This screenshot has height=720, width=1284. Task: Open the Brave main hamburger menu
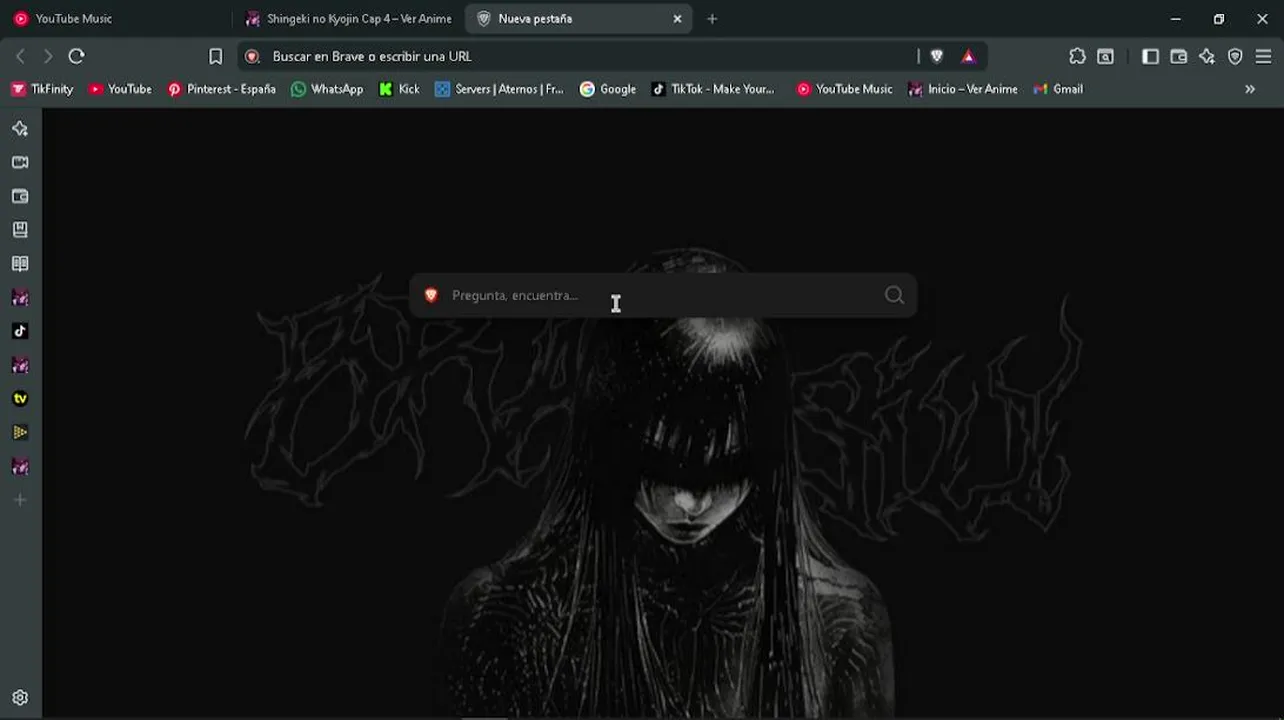point(1263,57)
